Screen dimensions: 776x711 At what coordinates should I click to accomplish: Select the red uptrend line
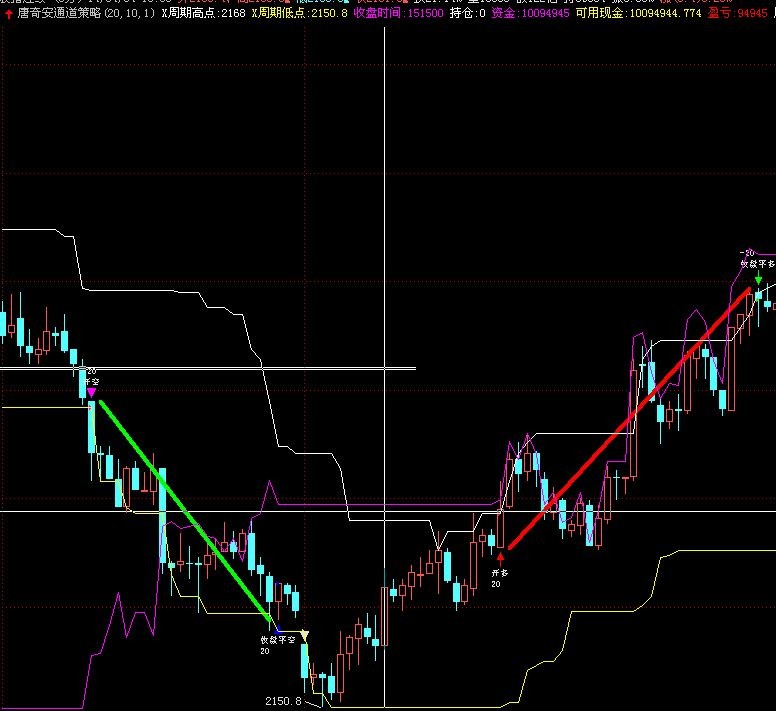(629, 418)
